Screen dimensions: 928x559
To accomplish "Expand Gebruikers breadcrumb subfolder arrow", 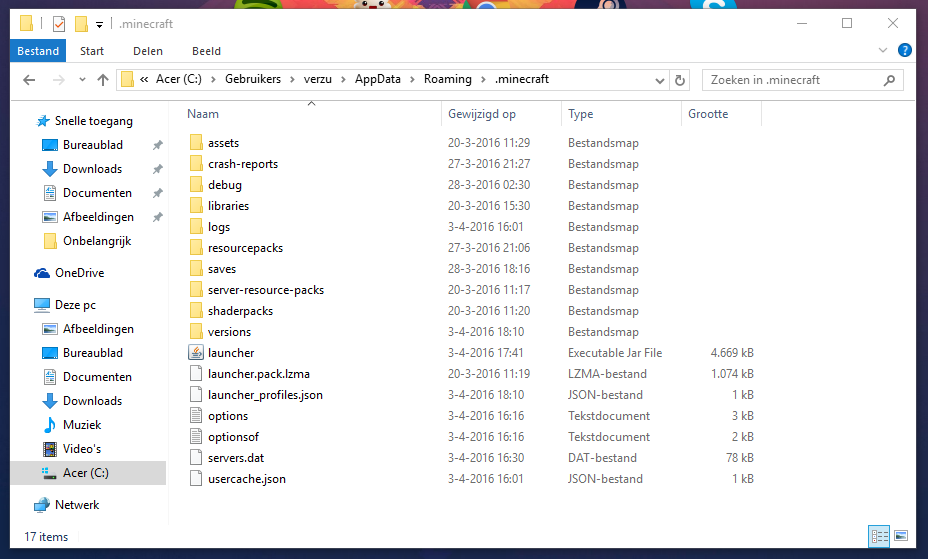I will click(292, 79).
